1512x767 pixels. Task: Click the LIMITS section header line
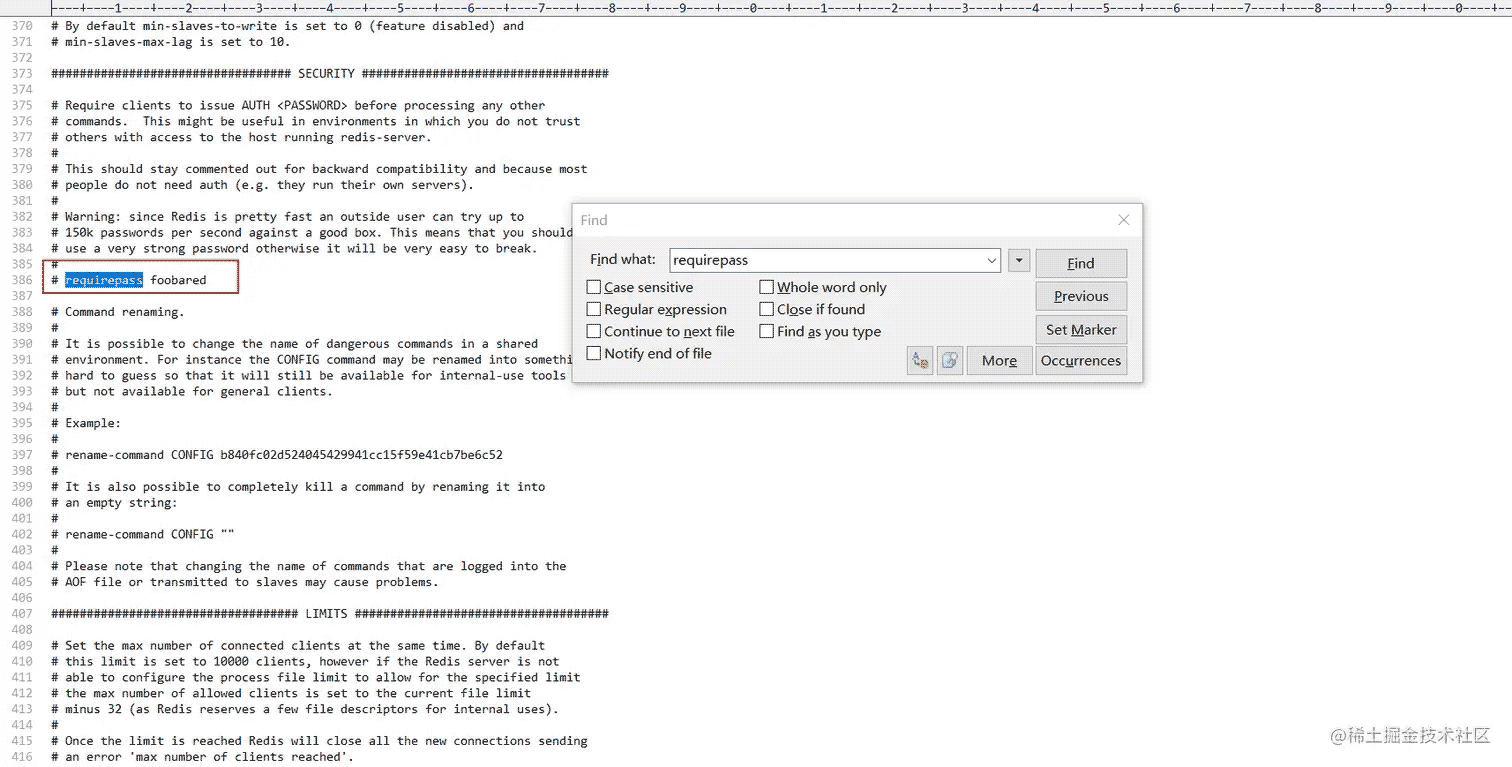[330, 614]
